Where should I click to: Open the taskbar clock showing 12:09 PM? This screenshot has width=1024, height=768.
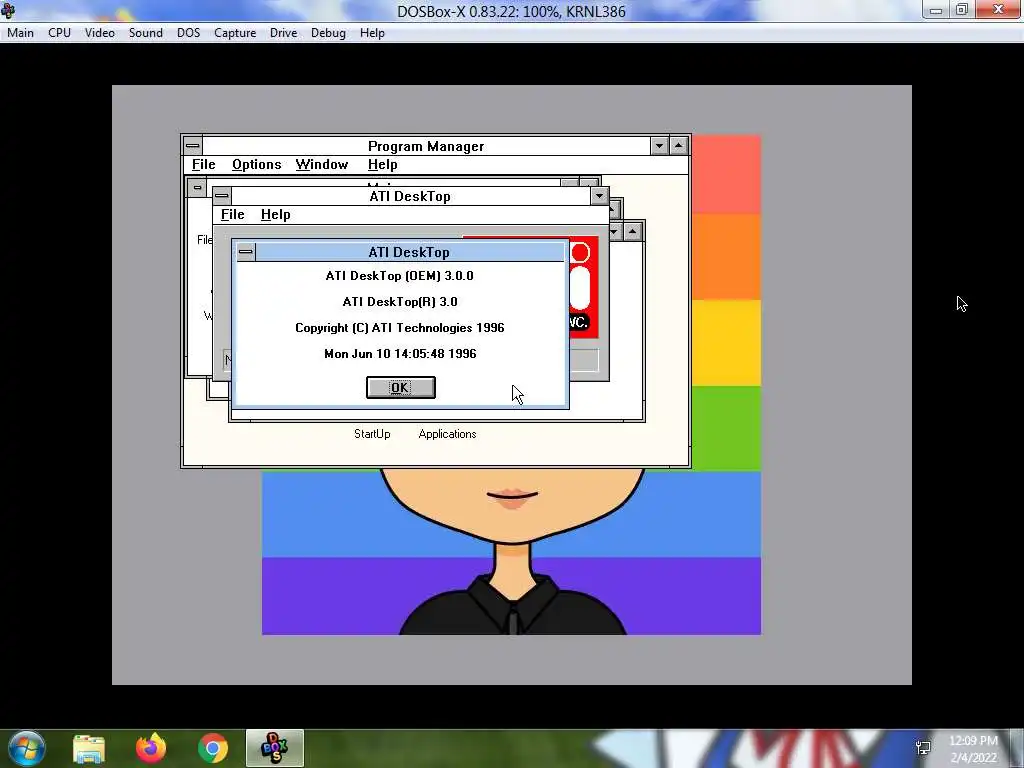point(974,749)
